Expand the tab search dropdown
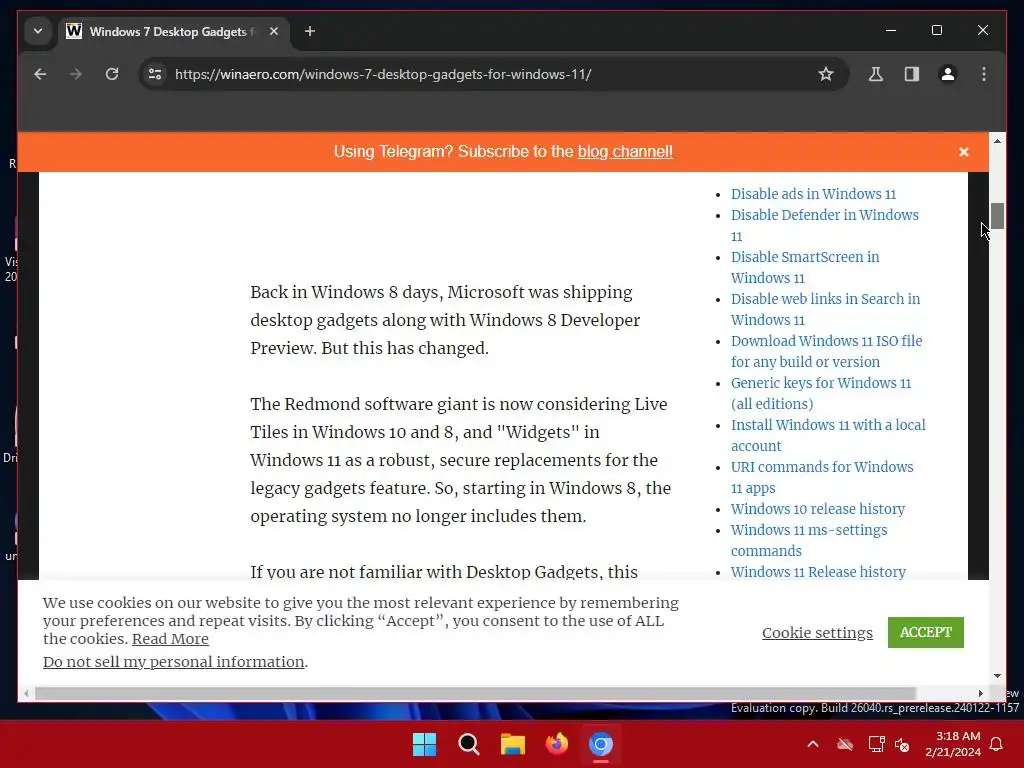 [38, 31]
